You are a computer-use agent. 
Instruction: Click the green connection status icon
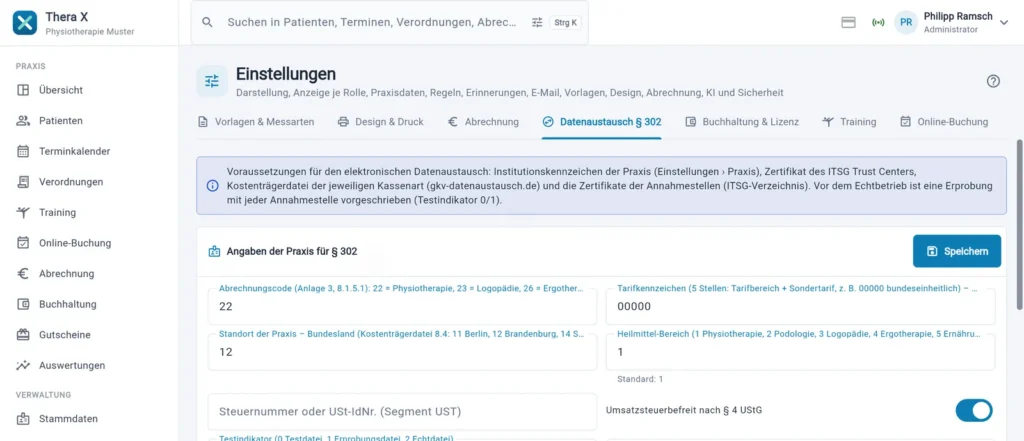pos(878,22)
